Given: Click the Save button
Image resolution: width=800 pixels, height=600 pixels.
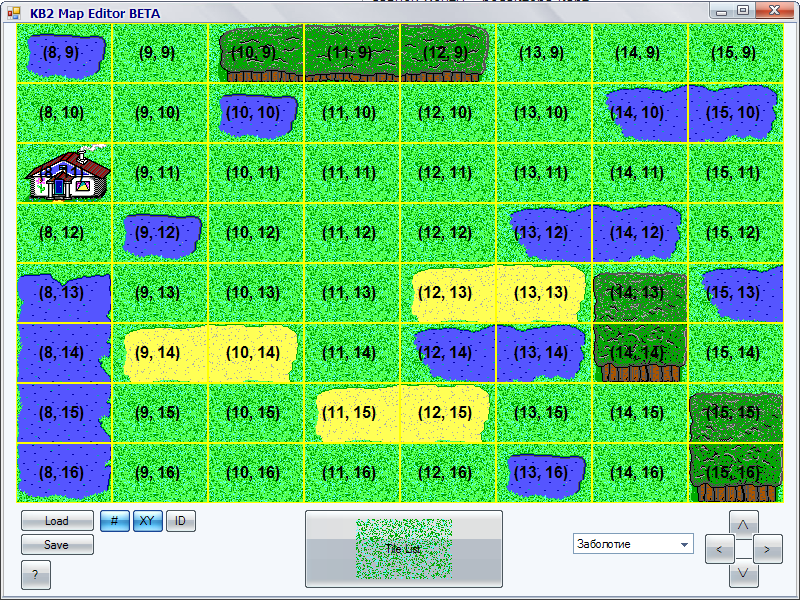Looking at the screenshot, I should pos(57,544).
